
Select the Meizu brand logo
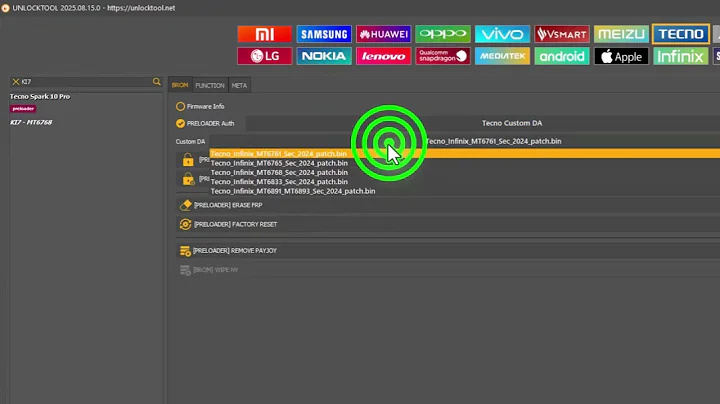621,34
